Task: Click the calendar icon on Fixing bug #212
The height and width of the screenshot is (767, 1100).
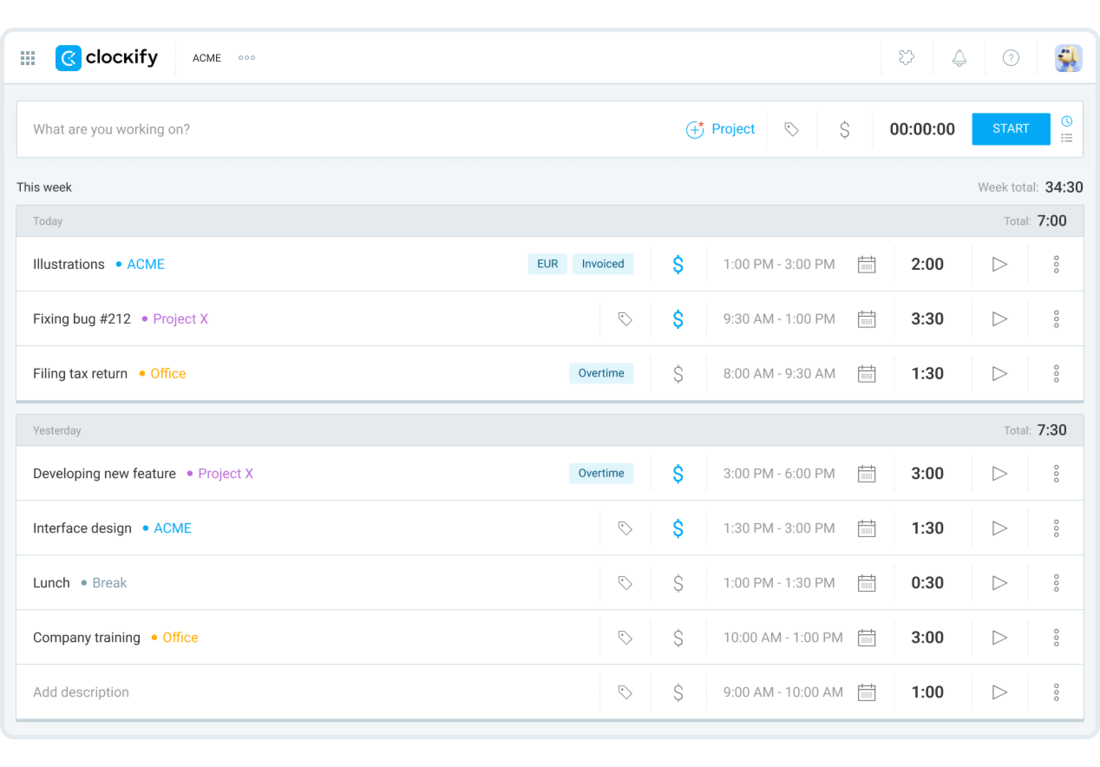Action: (x=866, y=318)
